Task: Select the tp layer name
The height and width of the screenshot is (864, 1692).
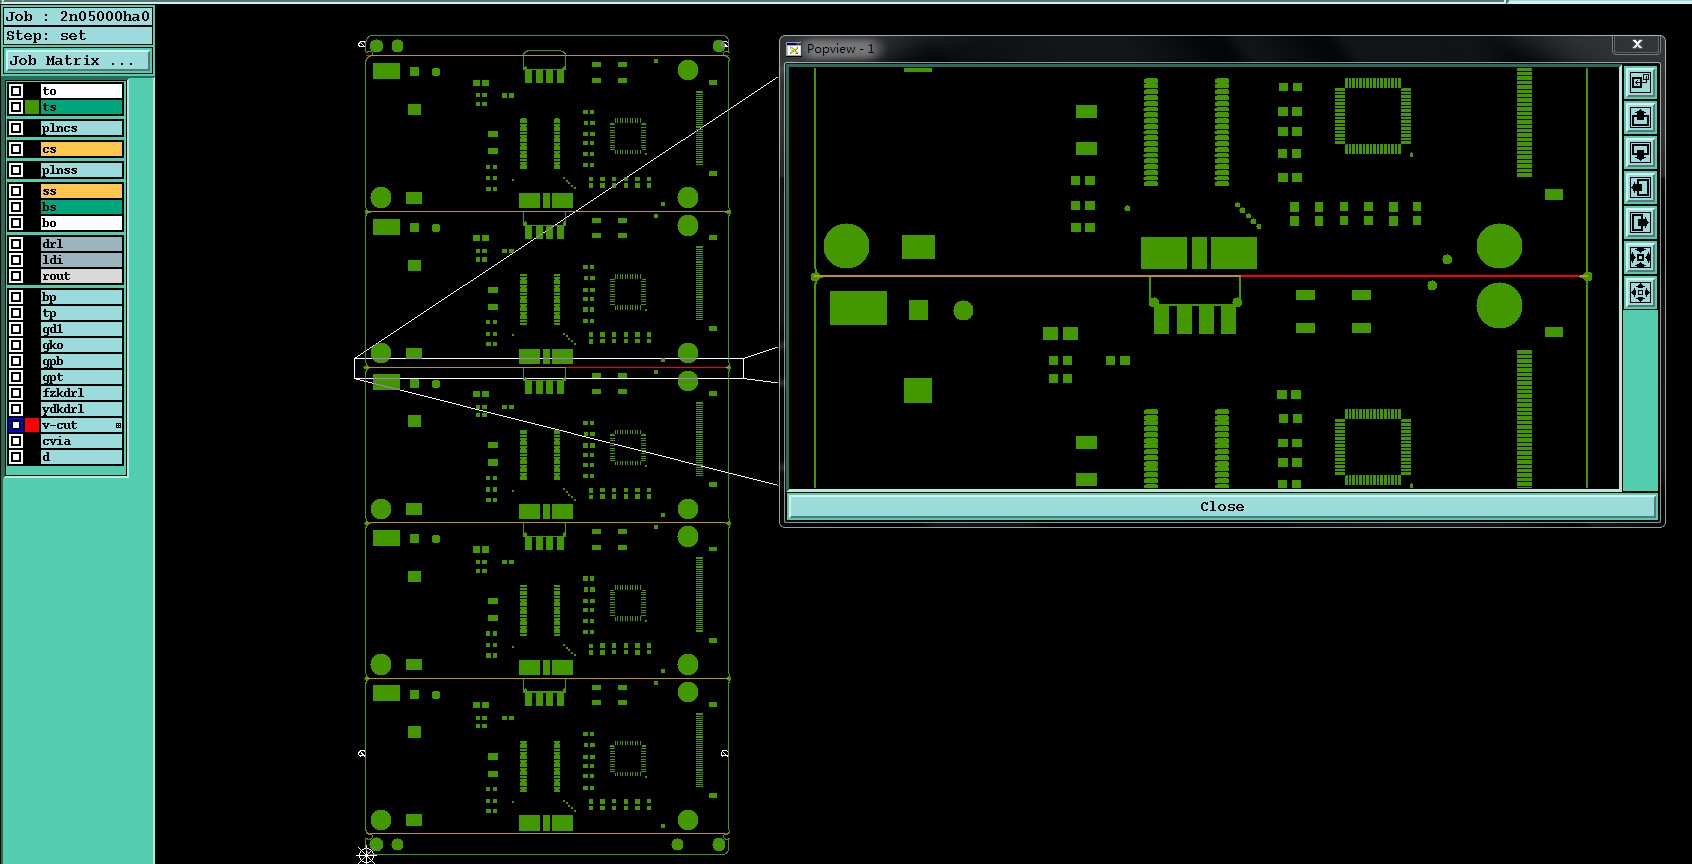Action: (81, 313)
